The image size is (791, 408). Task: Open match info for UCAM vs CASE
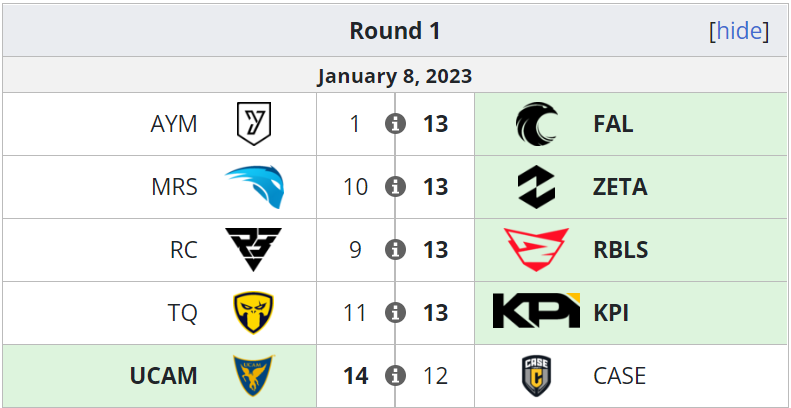396,376
